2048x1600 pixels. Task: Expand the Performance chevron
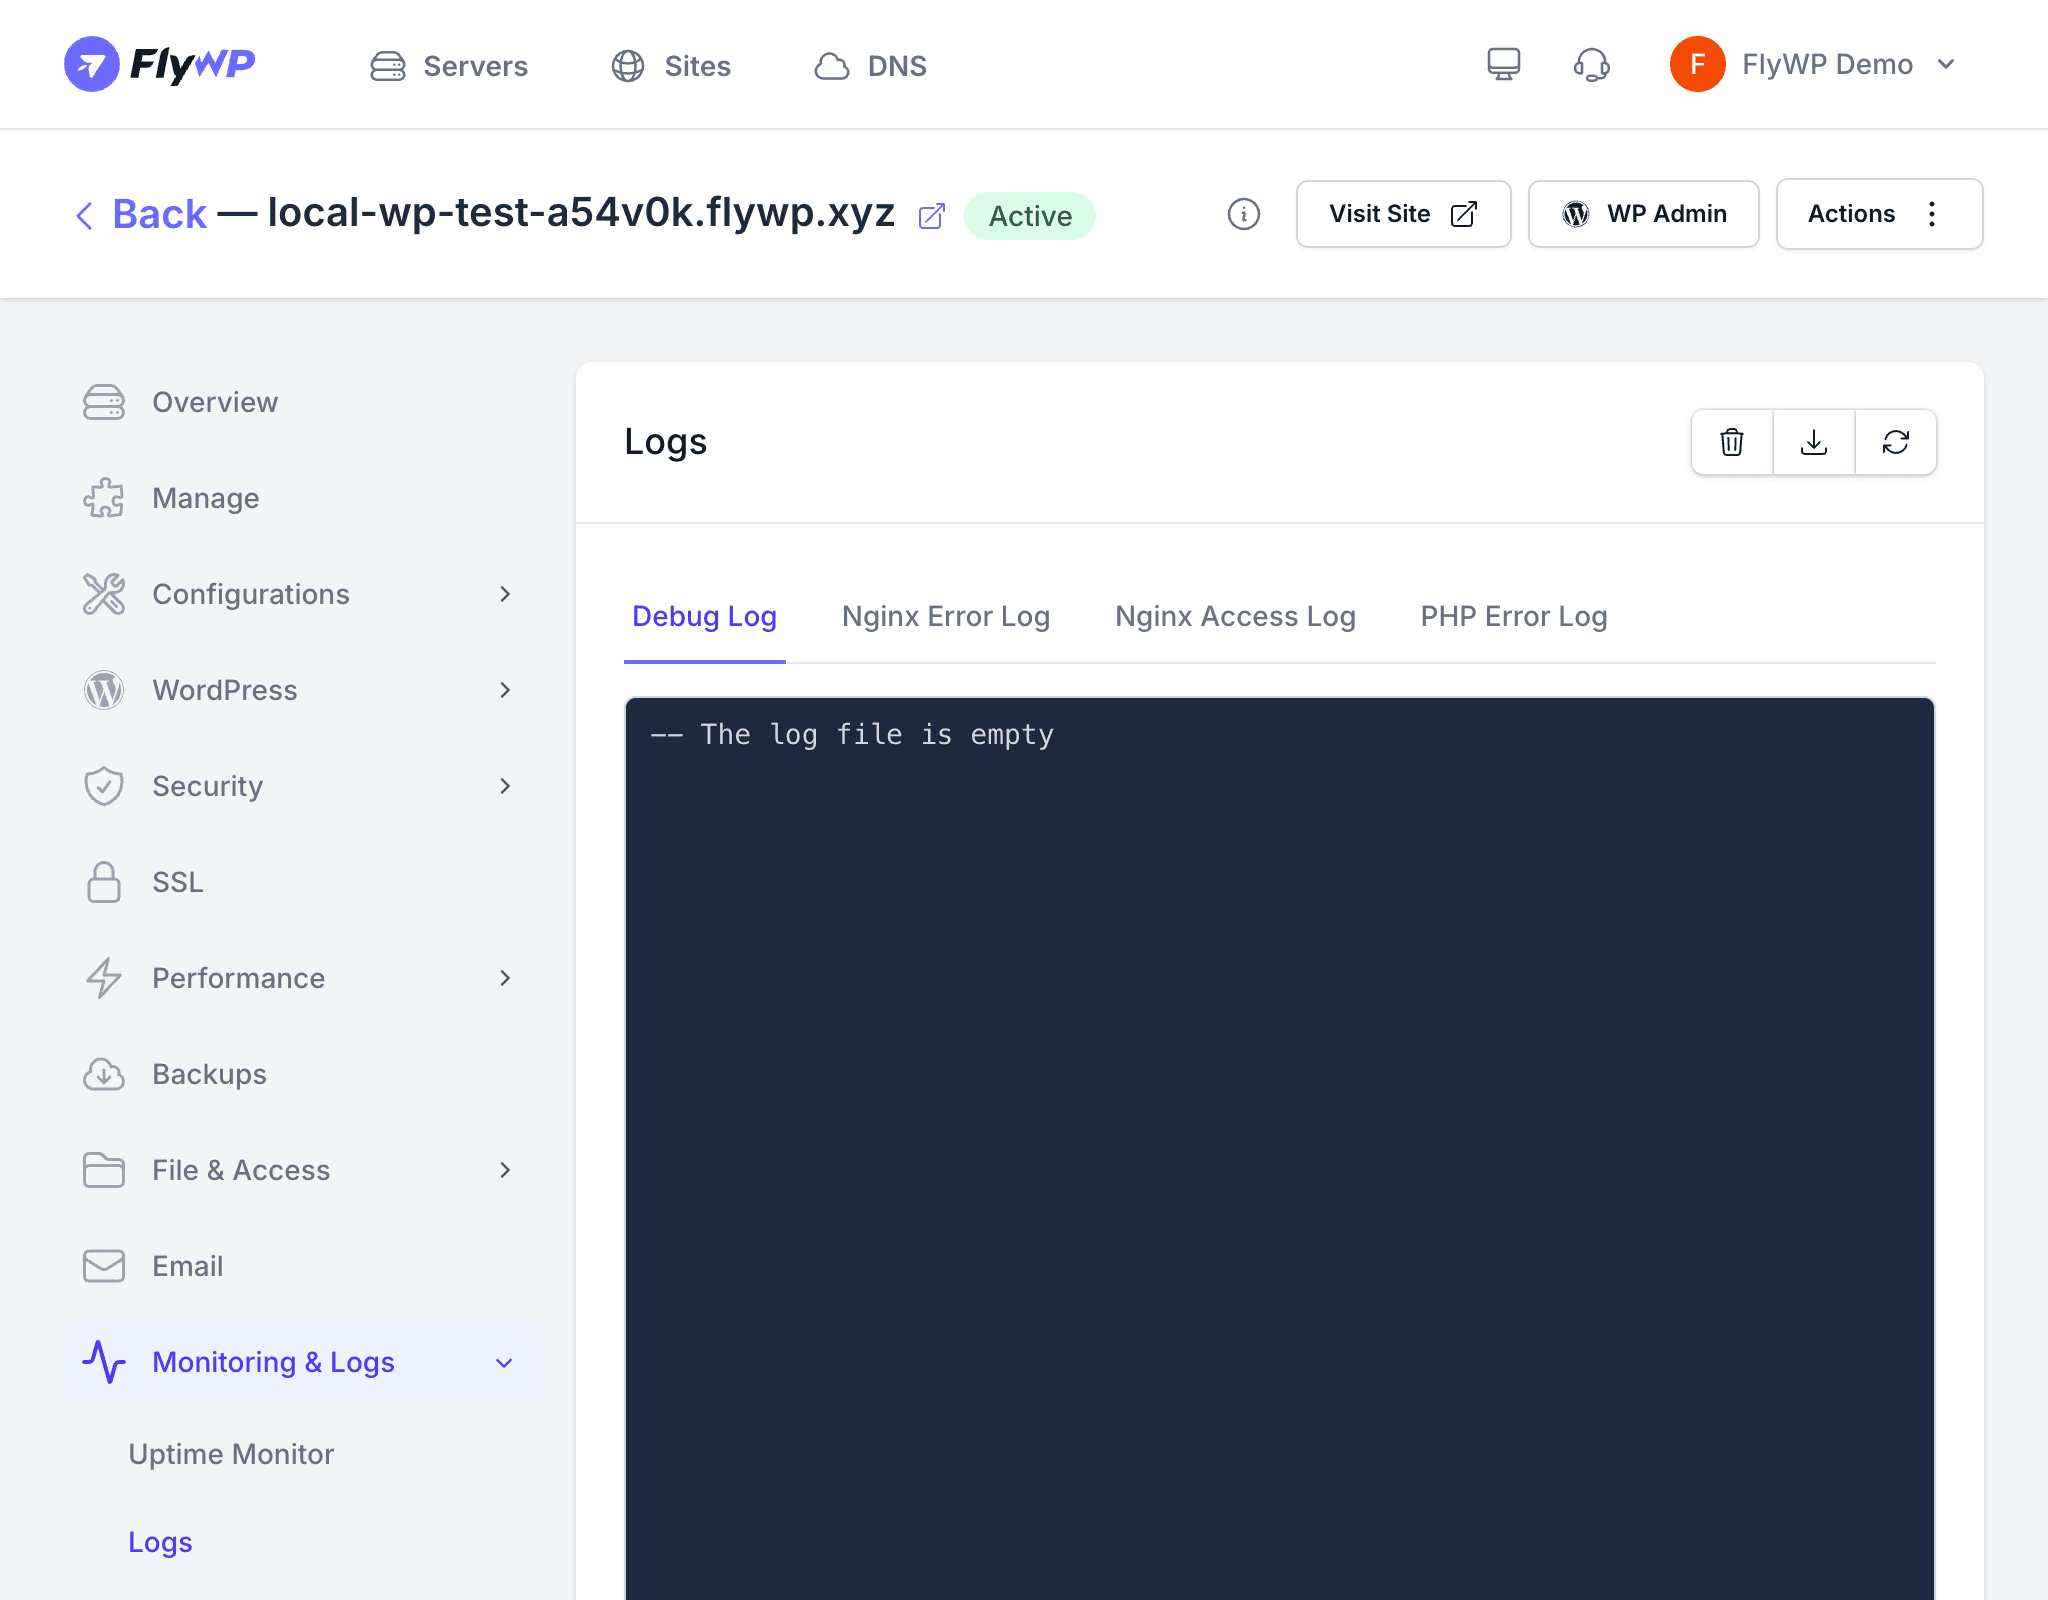click(x=505, y=978)
